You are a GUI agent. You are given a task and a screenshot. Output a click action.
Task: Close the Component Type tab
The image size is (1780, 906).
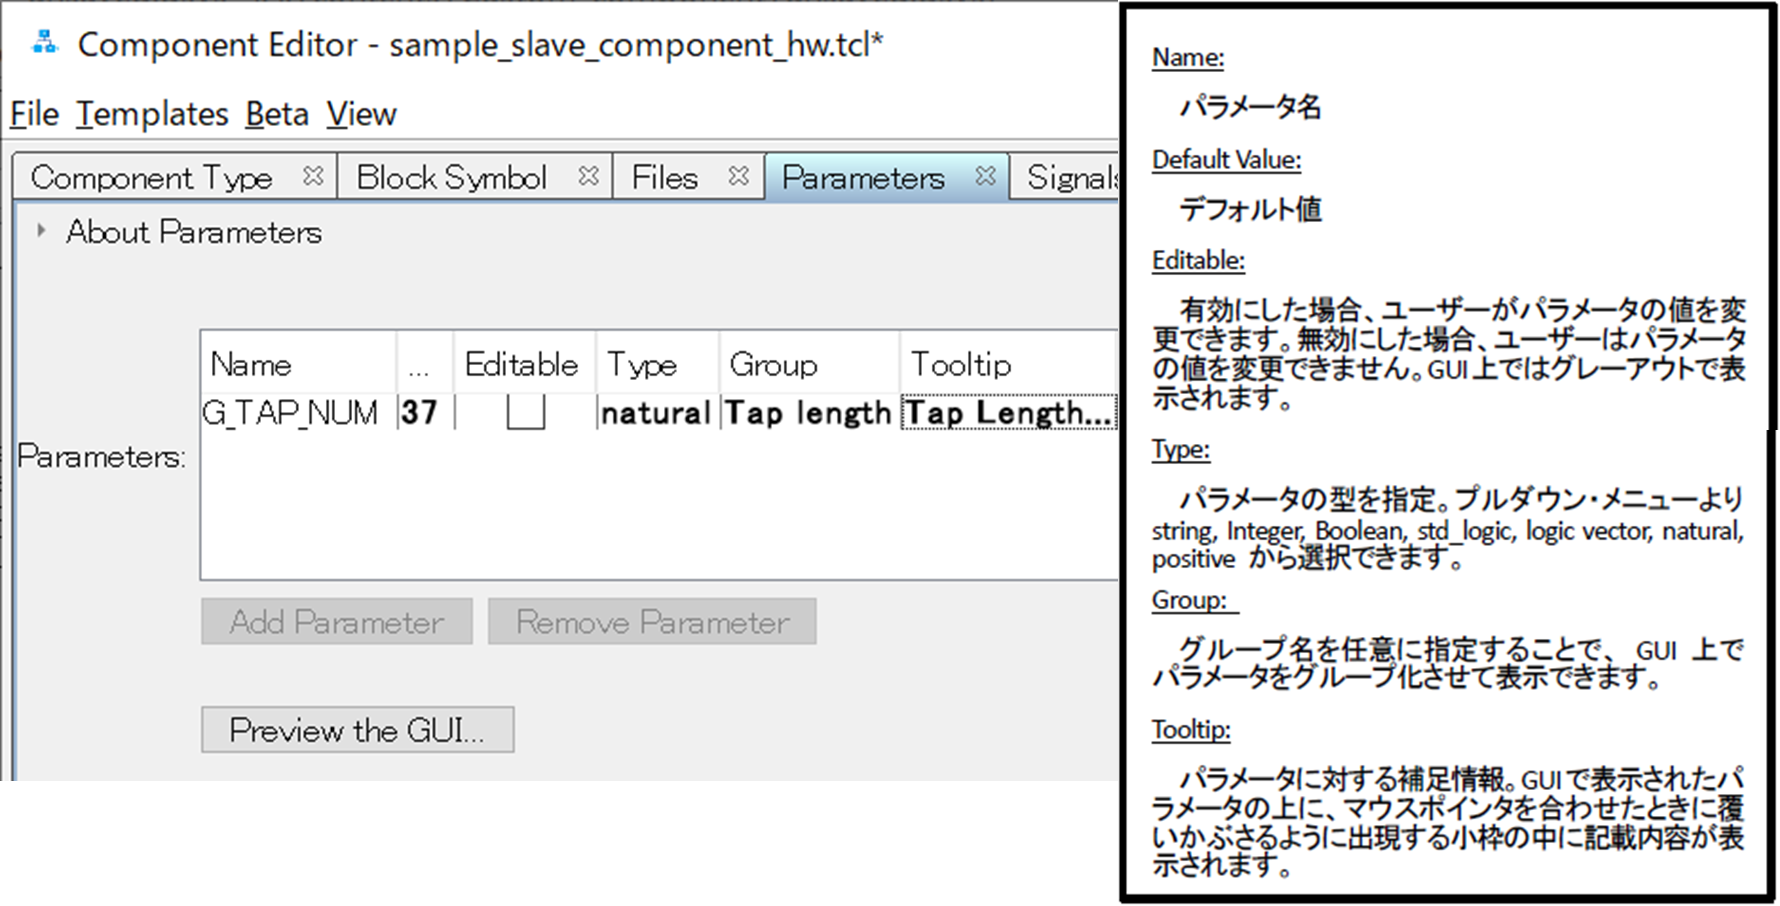point(313,176)
